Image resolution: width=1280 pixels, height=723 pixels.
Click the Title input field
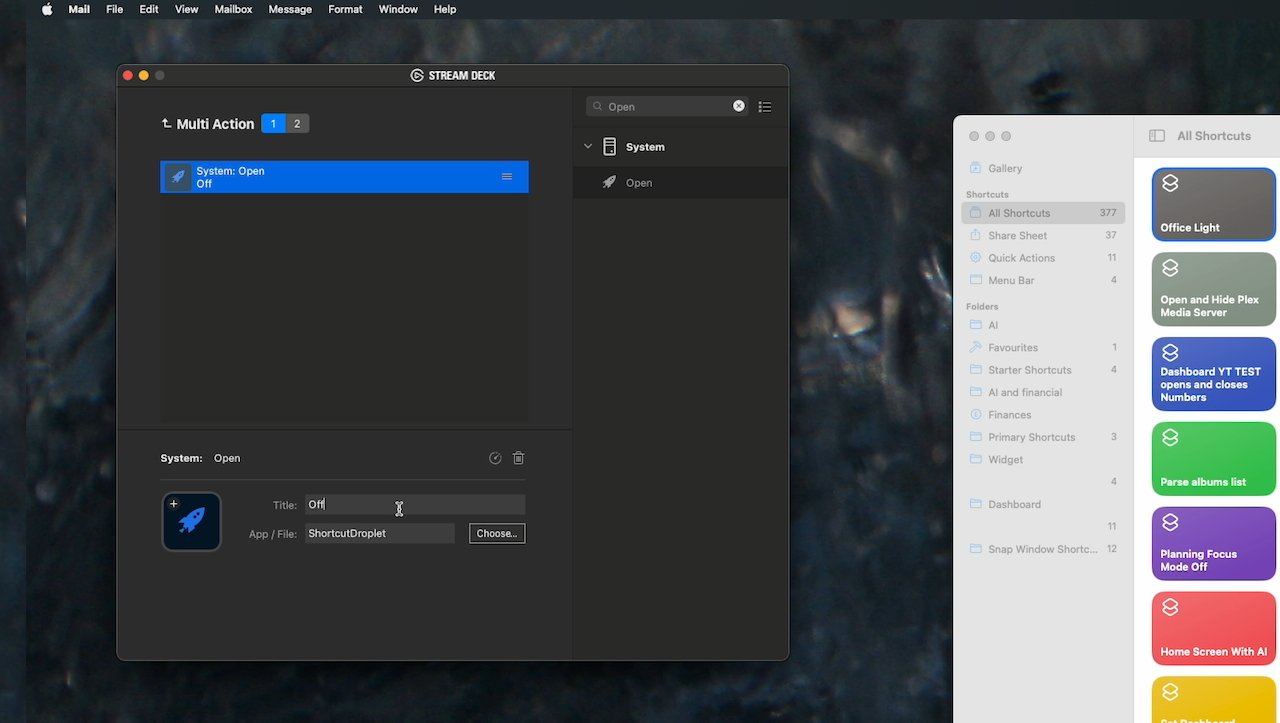pos(415,505)
